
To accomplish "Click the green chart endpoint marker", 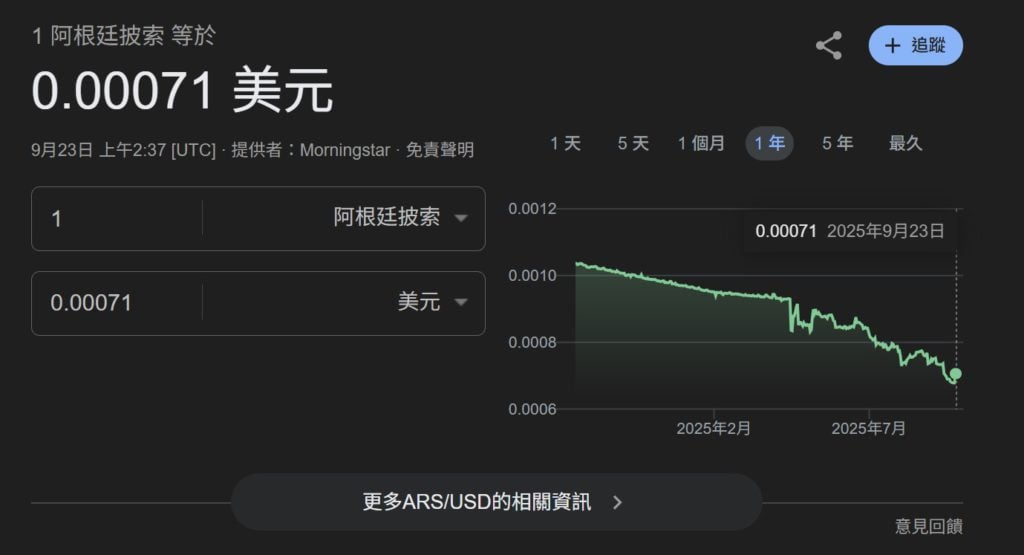I will tap(956, 374).
